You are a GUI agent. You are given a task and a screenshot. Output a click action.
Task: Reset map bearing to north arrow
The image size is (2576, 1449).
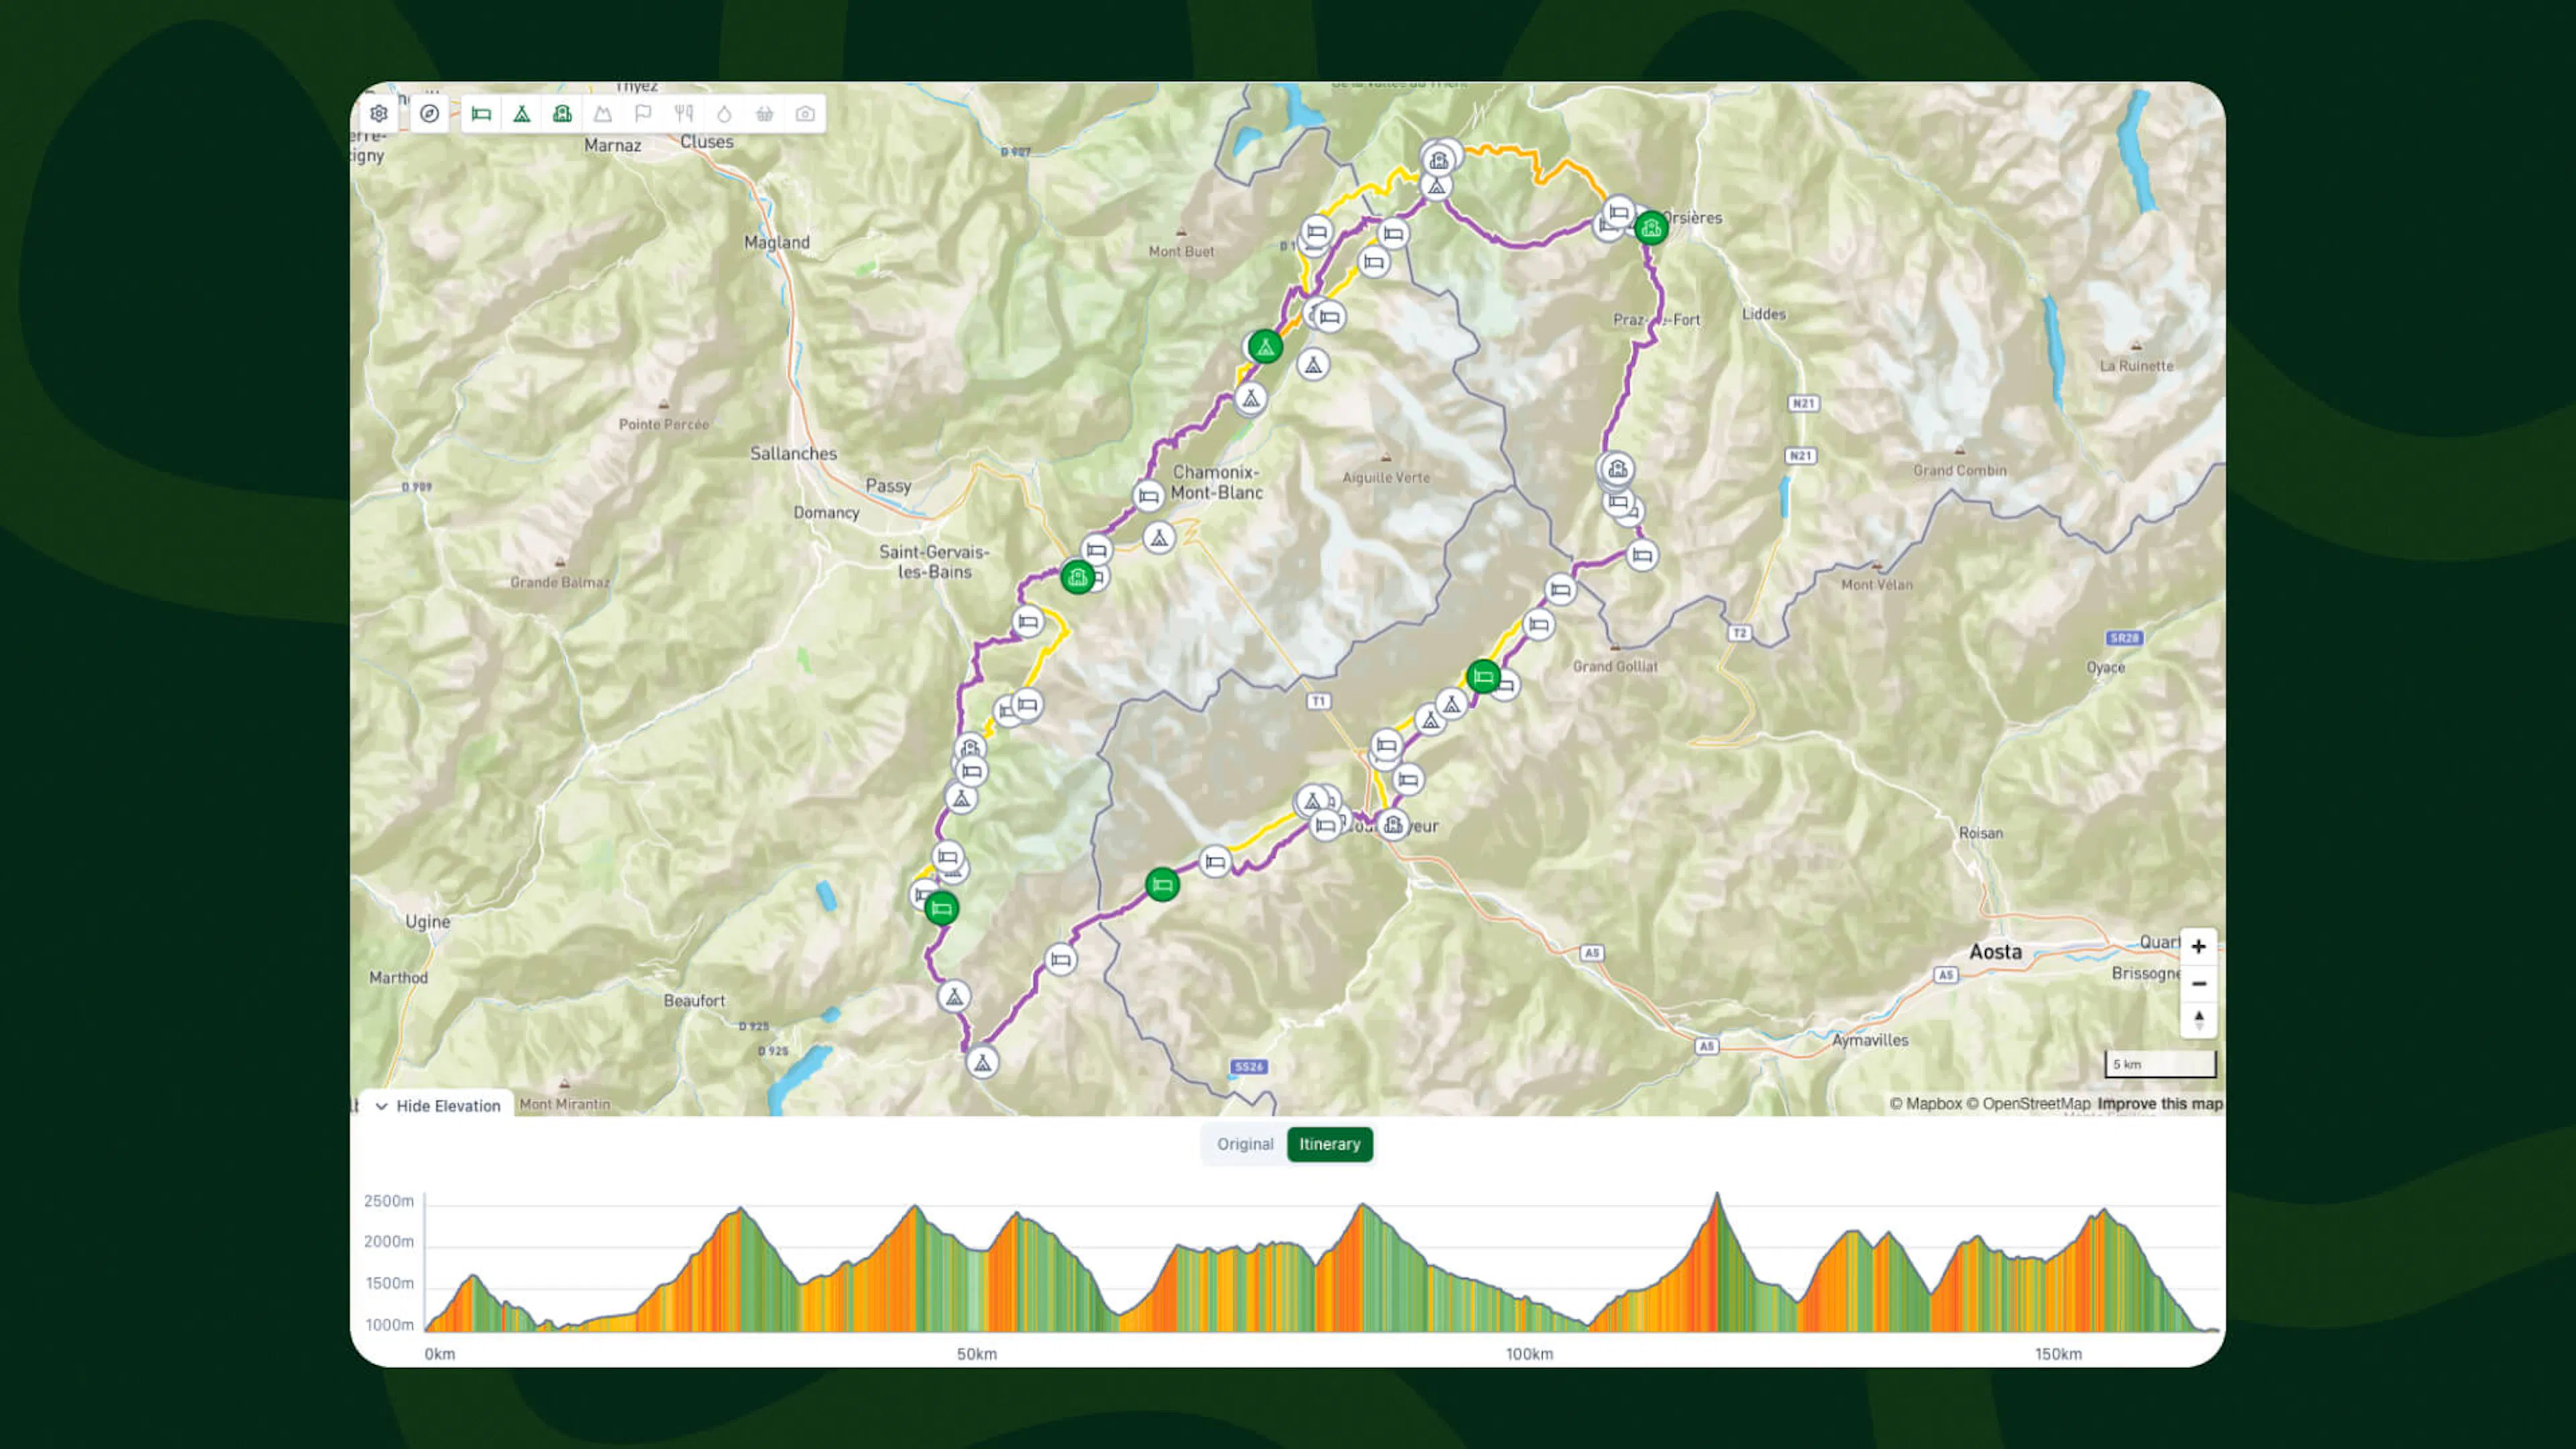(x=2198, y=1020)
